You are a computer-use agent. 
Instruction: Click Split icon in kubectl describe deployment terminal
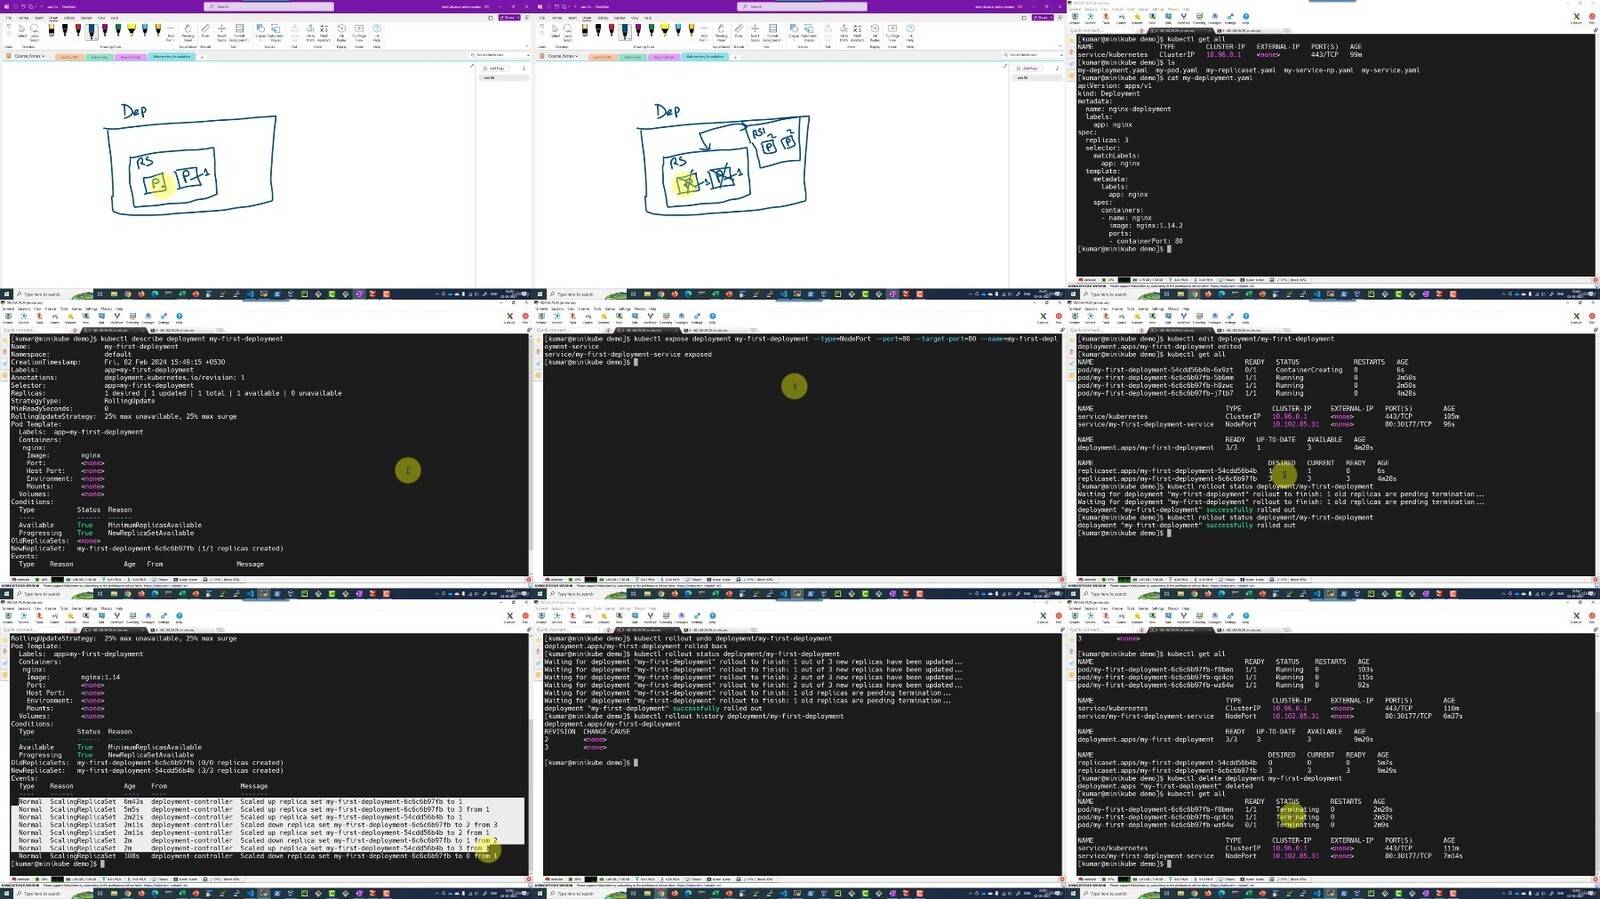tap(101, 317)
